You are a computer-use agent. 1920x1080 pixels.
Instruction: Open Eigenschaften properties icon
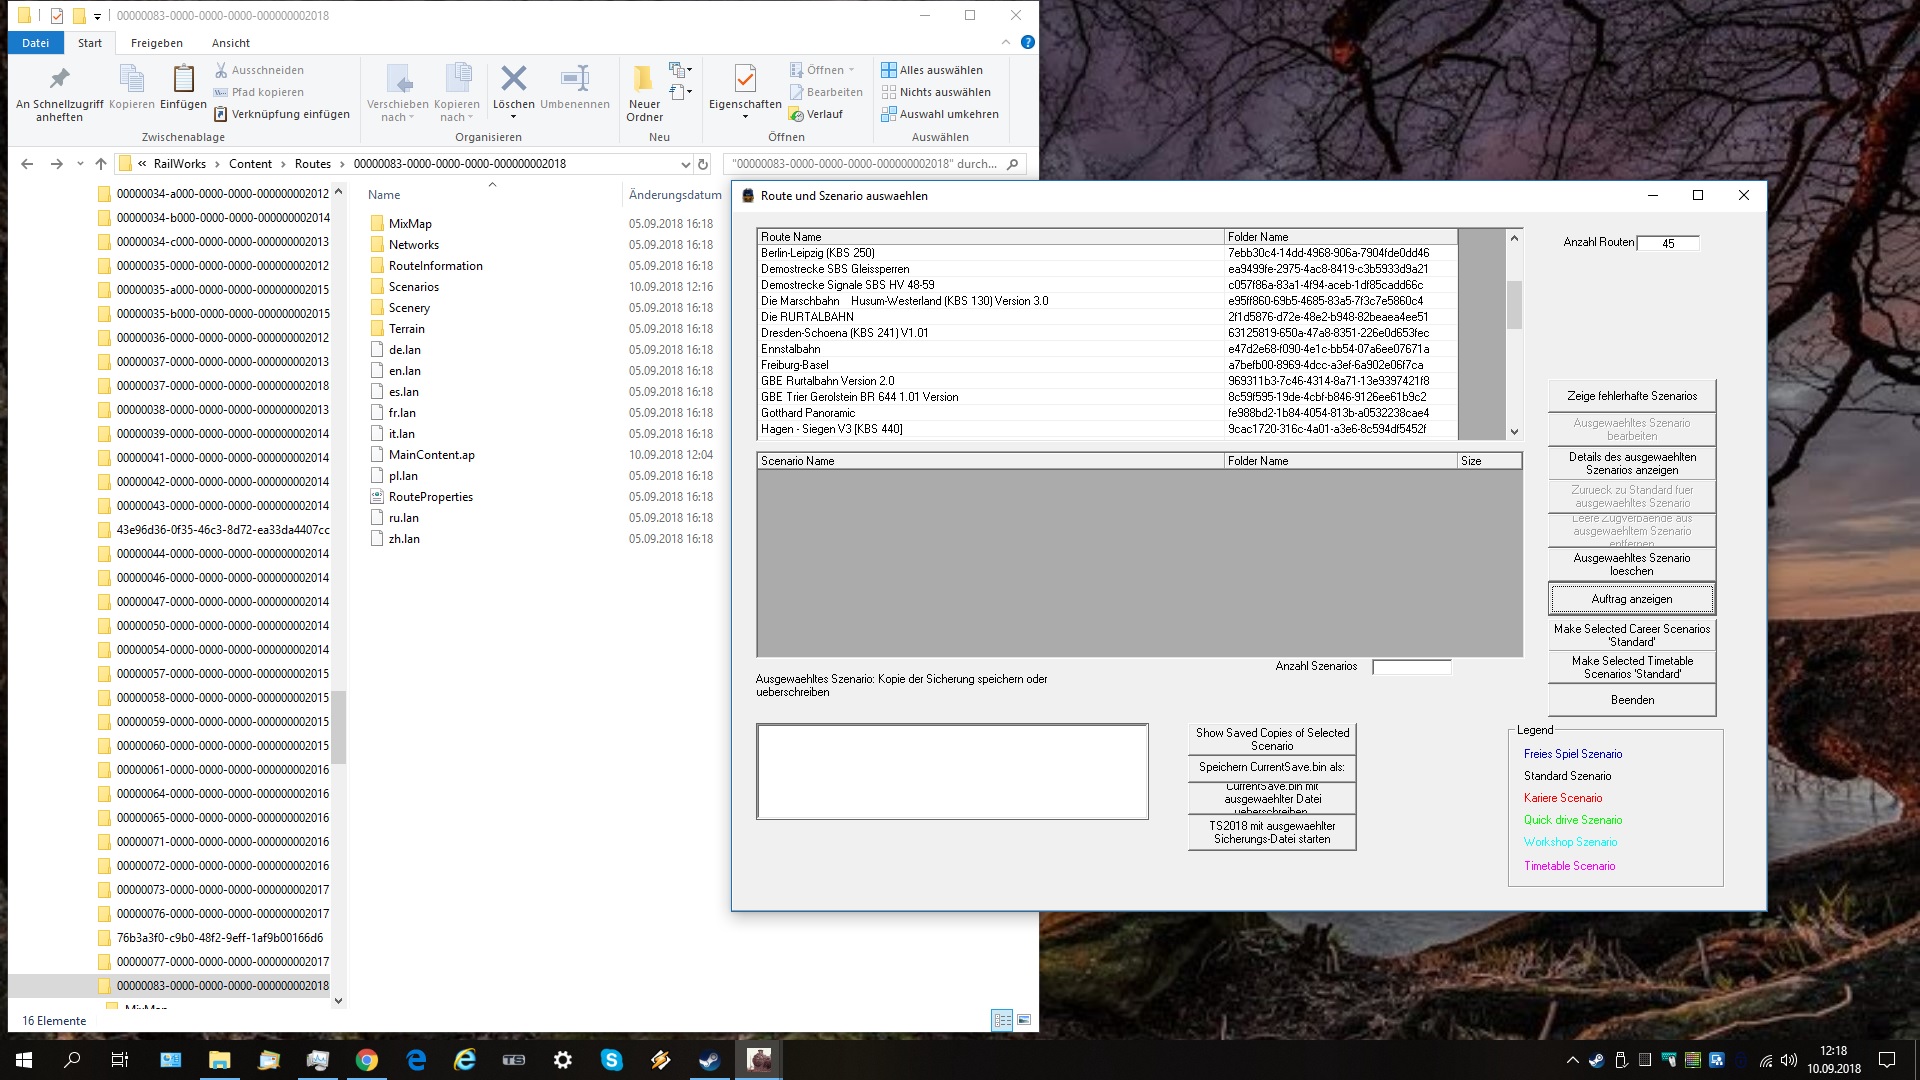pyautogui.click(x=744, y=78)
